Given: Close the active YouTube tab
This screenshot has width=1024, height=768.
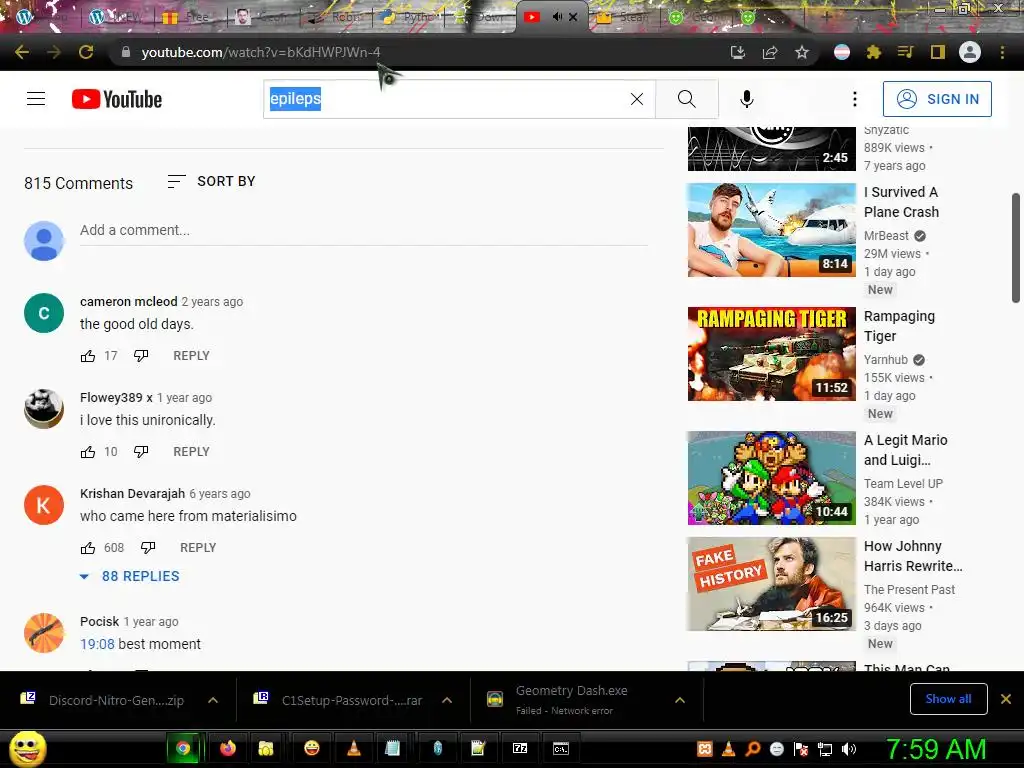Looking at the screenshot, I should click(573, 17).
